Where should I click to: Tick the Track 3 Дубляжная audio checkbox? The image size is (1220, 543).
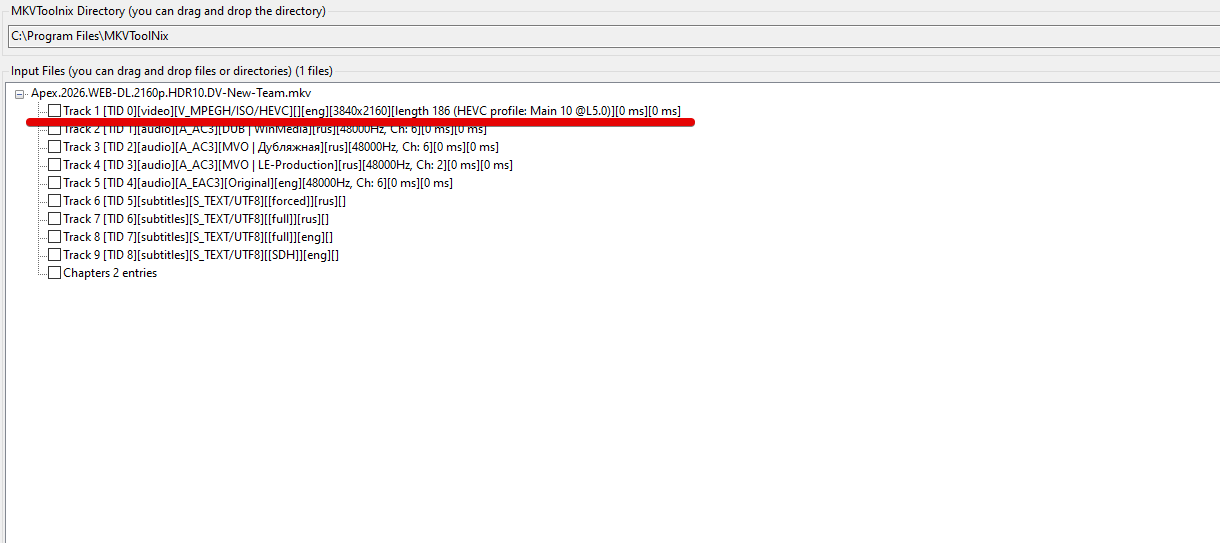54,147
